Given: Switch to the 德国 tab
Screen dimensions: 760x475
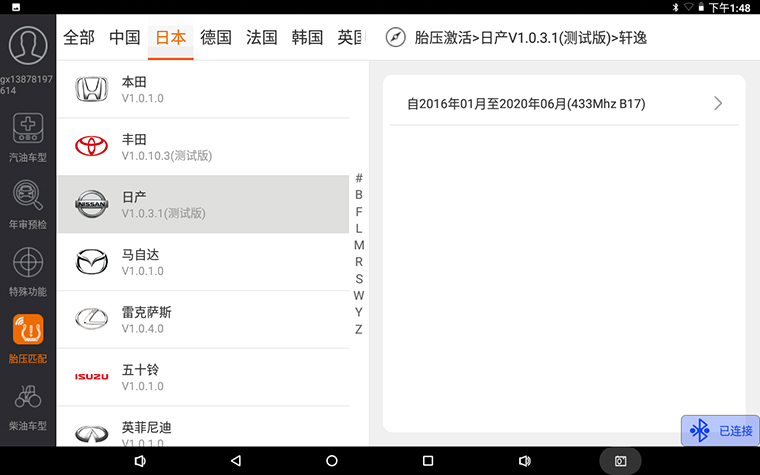Looking at the screenshot, I should click(216, 37).
